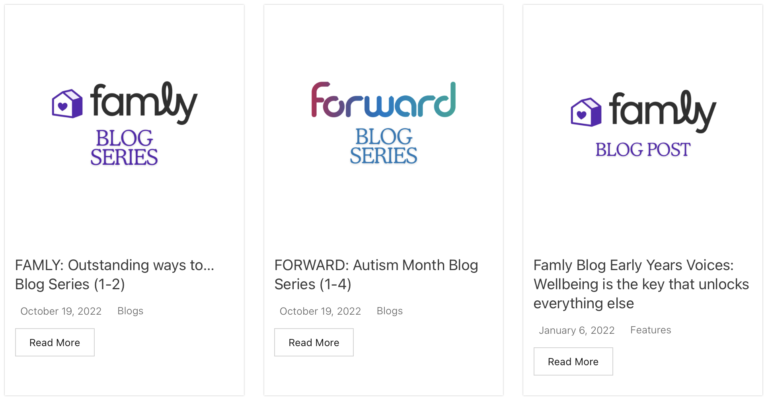
Task: Click the Famly house heart icon in first card
Action: pyautogui.click(x=67, y=104)
